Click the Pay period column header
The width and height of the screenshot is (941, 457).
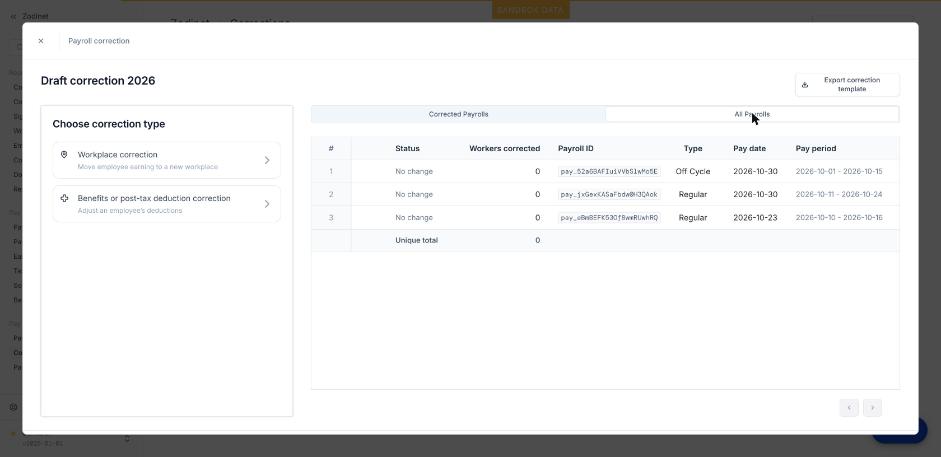[816, 148]
